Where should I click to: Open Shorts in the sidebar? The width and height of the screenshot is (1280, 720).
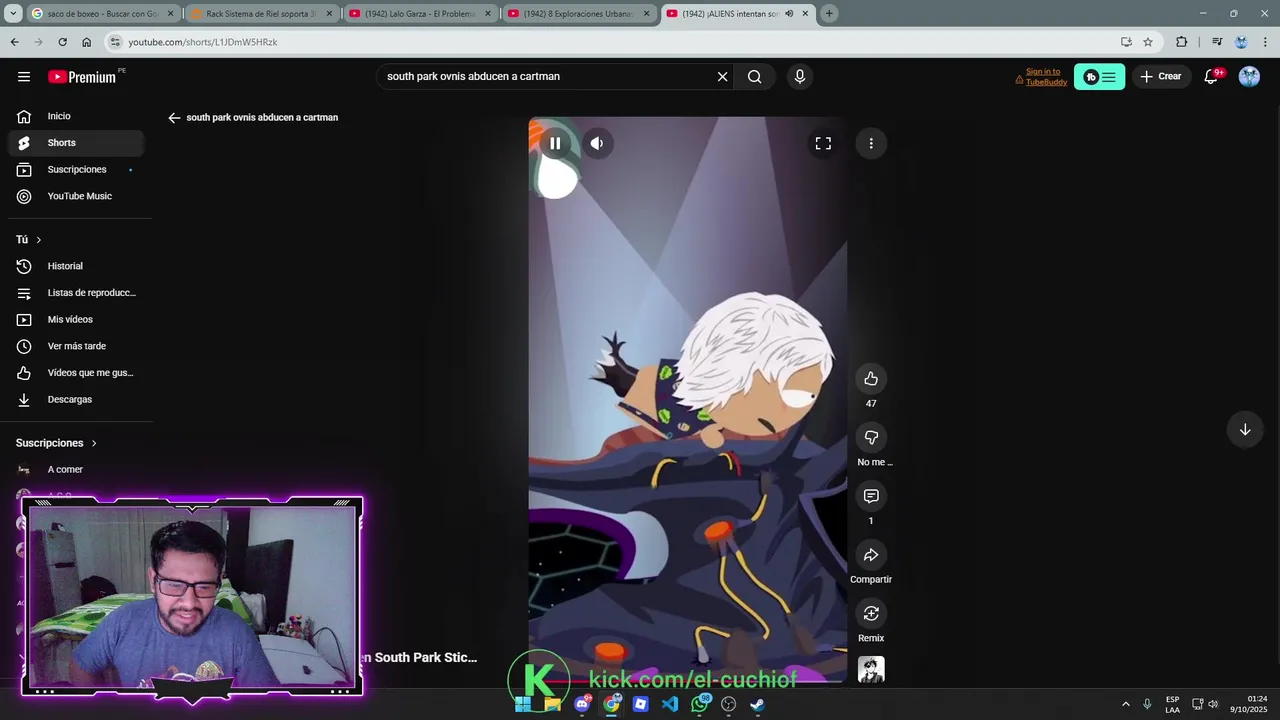tap(76, 143)
